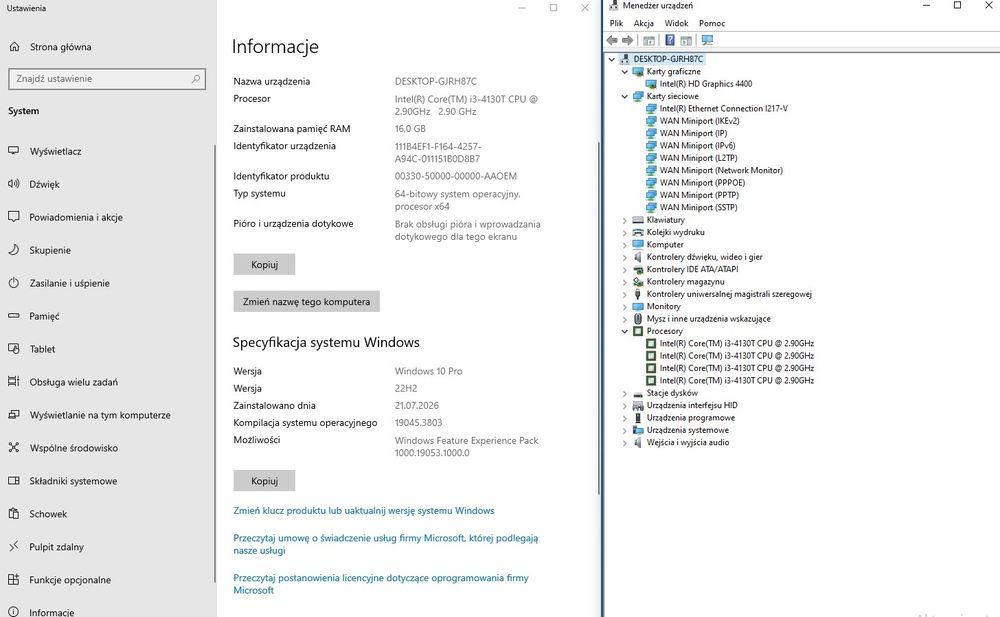Open Funkcje opcjonalne settings
This screenshot has width=1000, height=617.
[70, 580]
